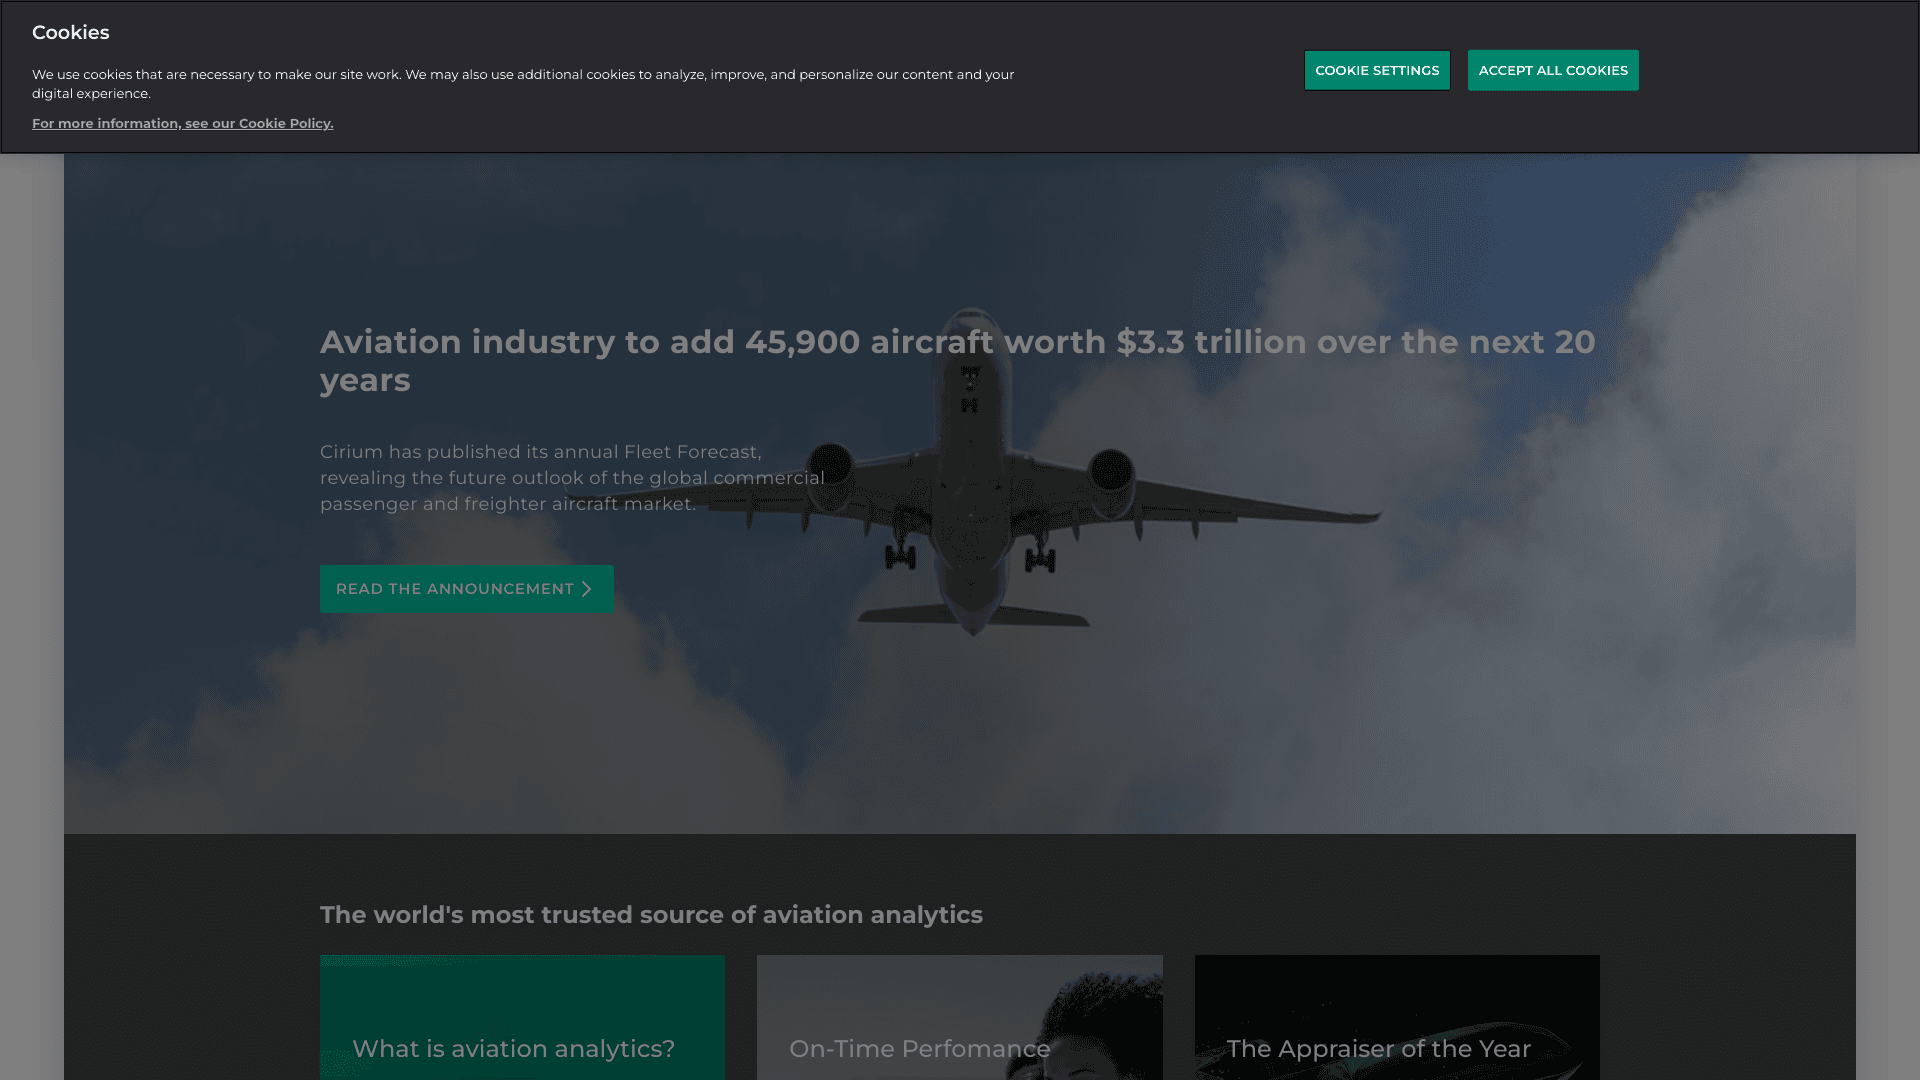Open the Cookie Settings dialog
This screenshot has width=1920, height=1080.
click(x=1377, y=70)
